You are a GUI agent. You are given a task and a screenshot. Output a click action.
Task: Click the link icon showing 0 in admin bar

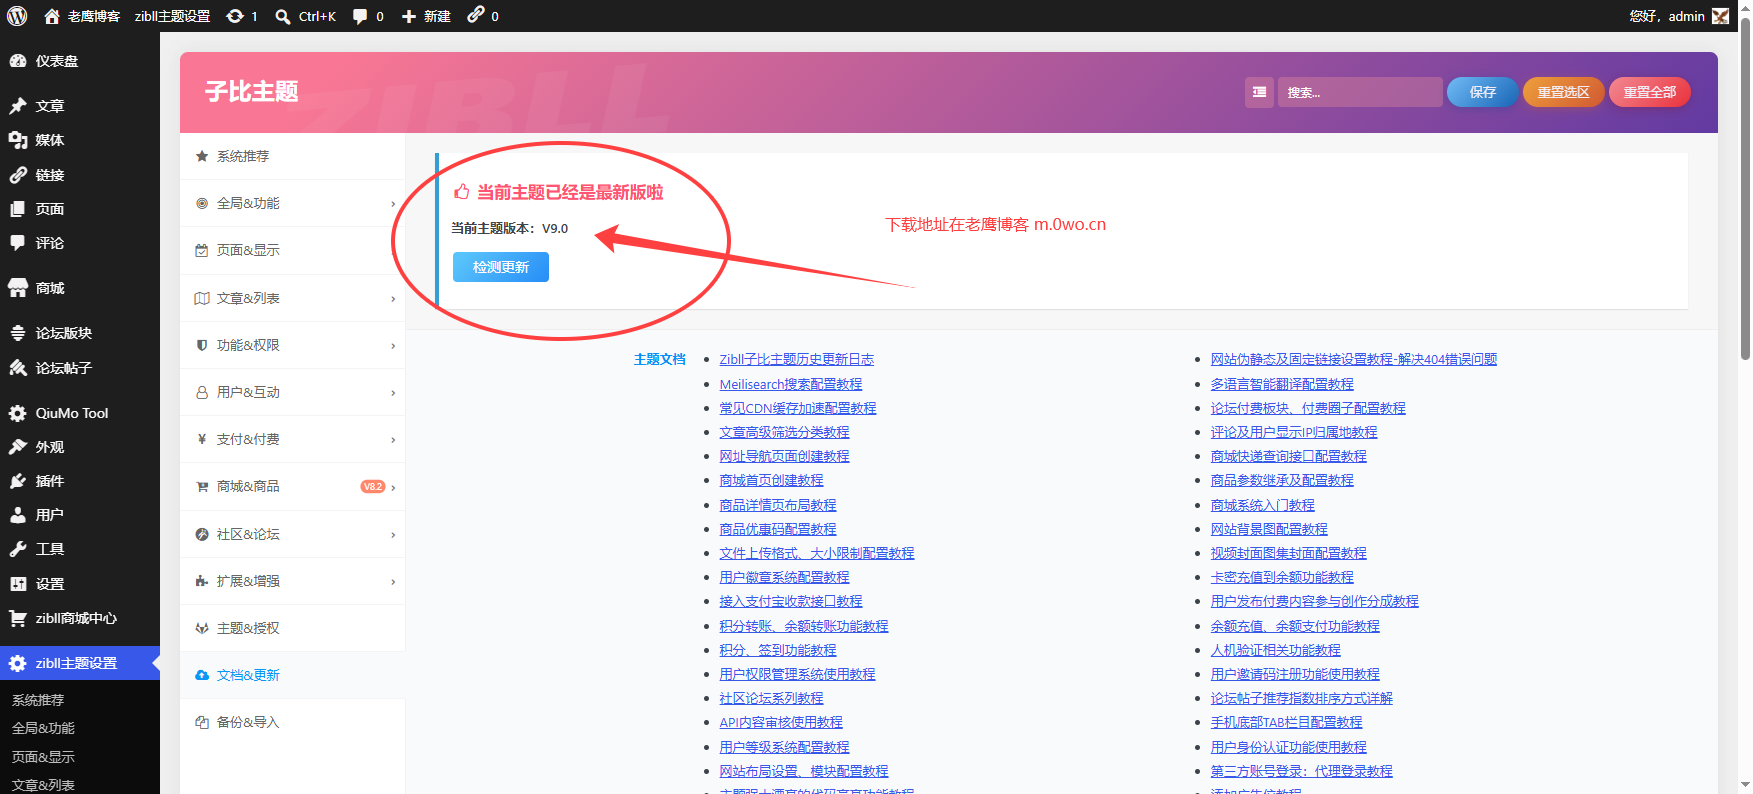(x=476, y=15)
